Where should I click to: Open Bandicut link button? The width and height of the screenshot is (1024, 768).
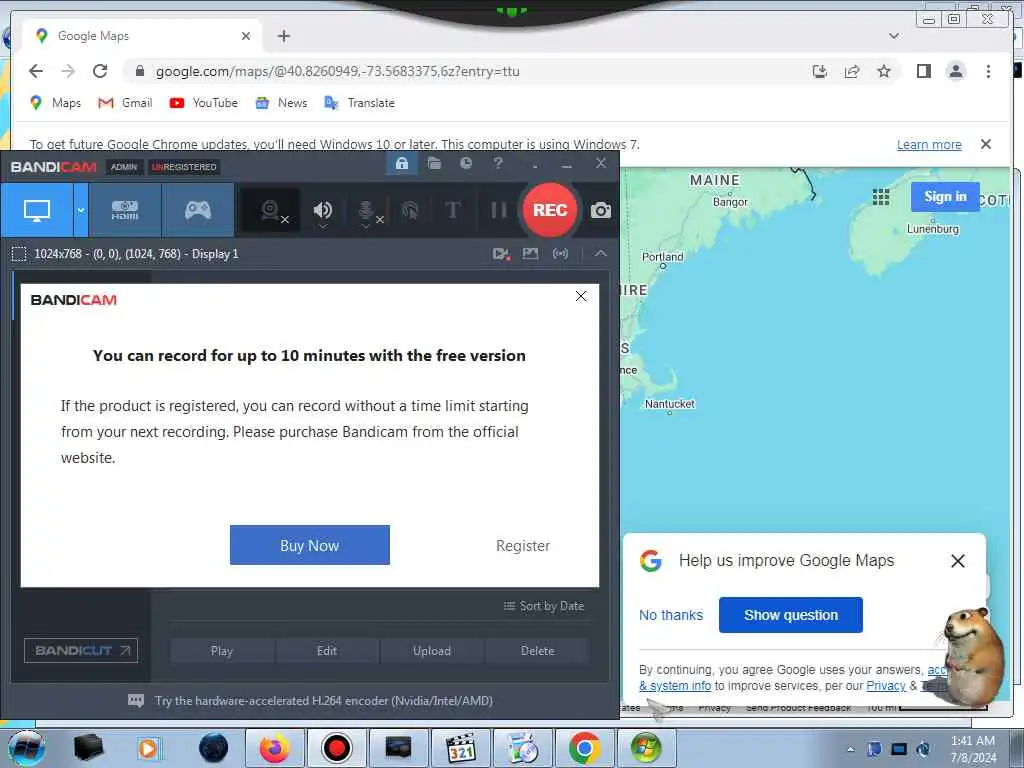(81, 650)
